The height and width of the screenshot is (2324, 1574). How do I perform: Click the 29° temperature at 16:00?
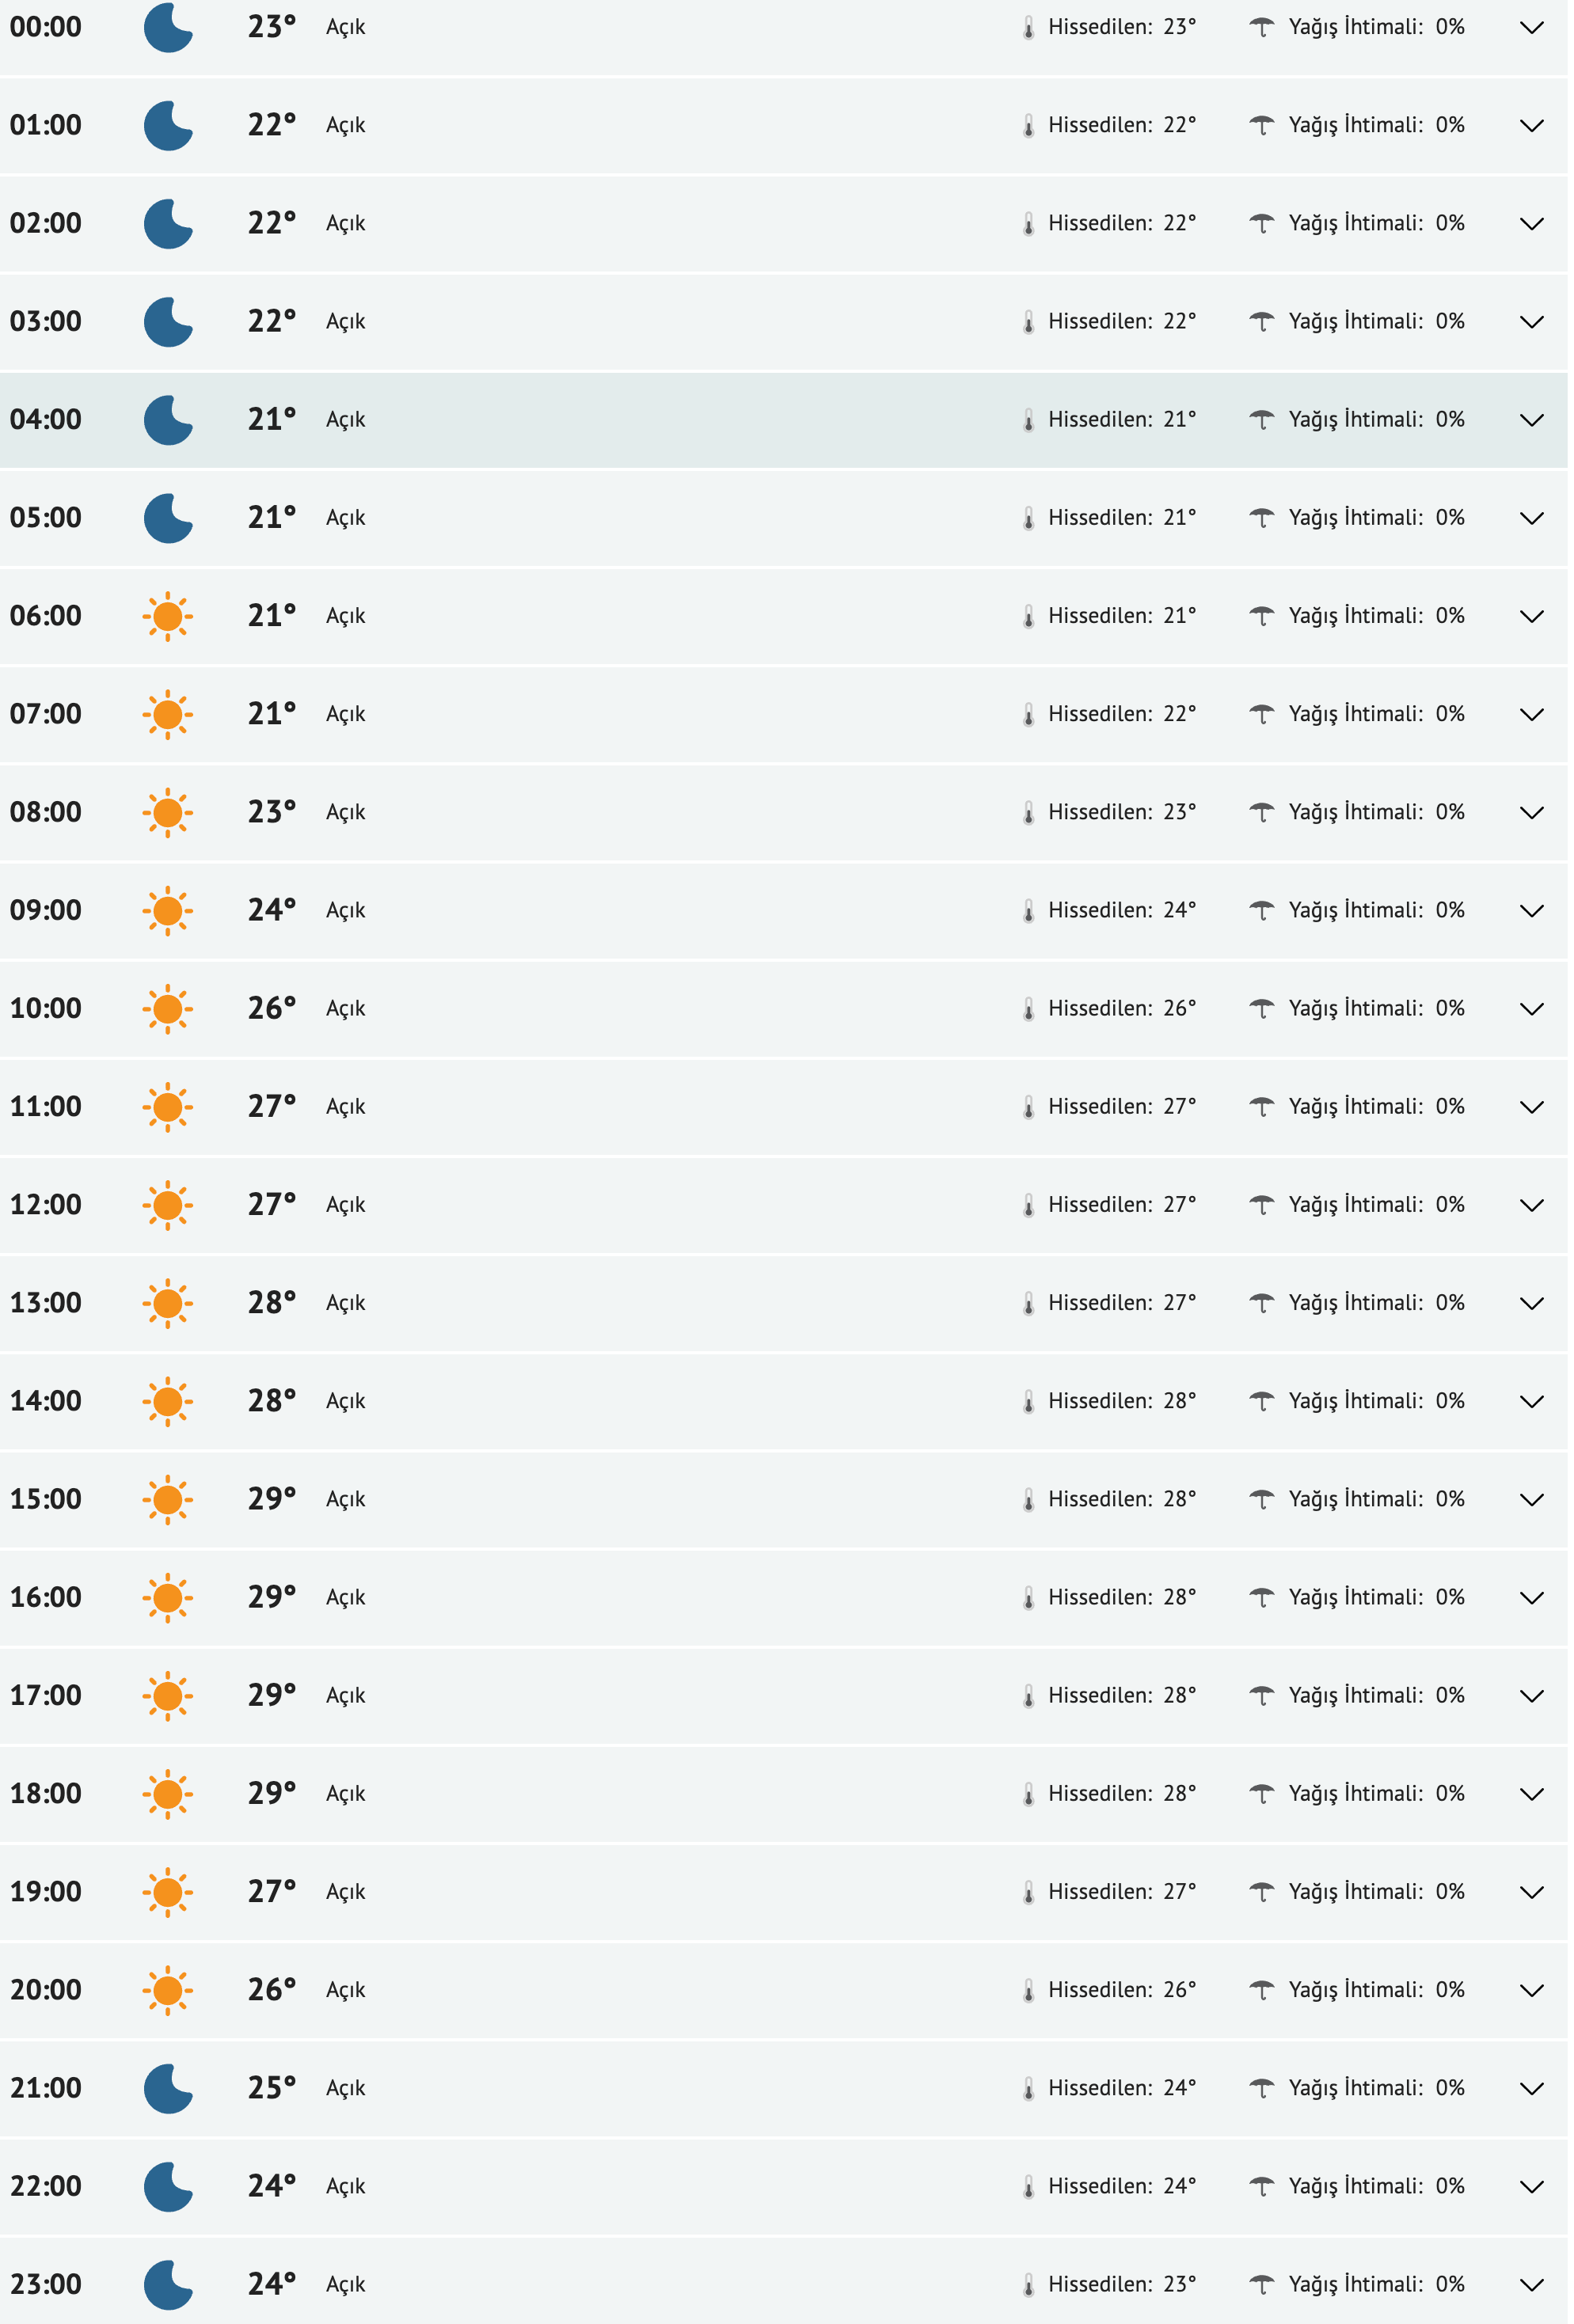click(272, 1597)
